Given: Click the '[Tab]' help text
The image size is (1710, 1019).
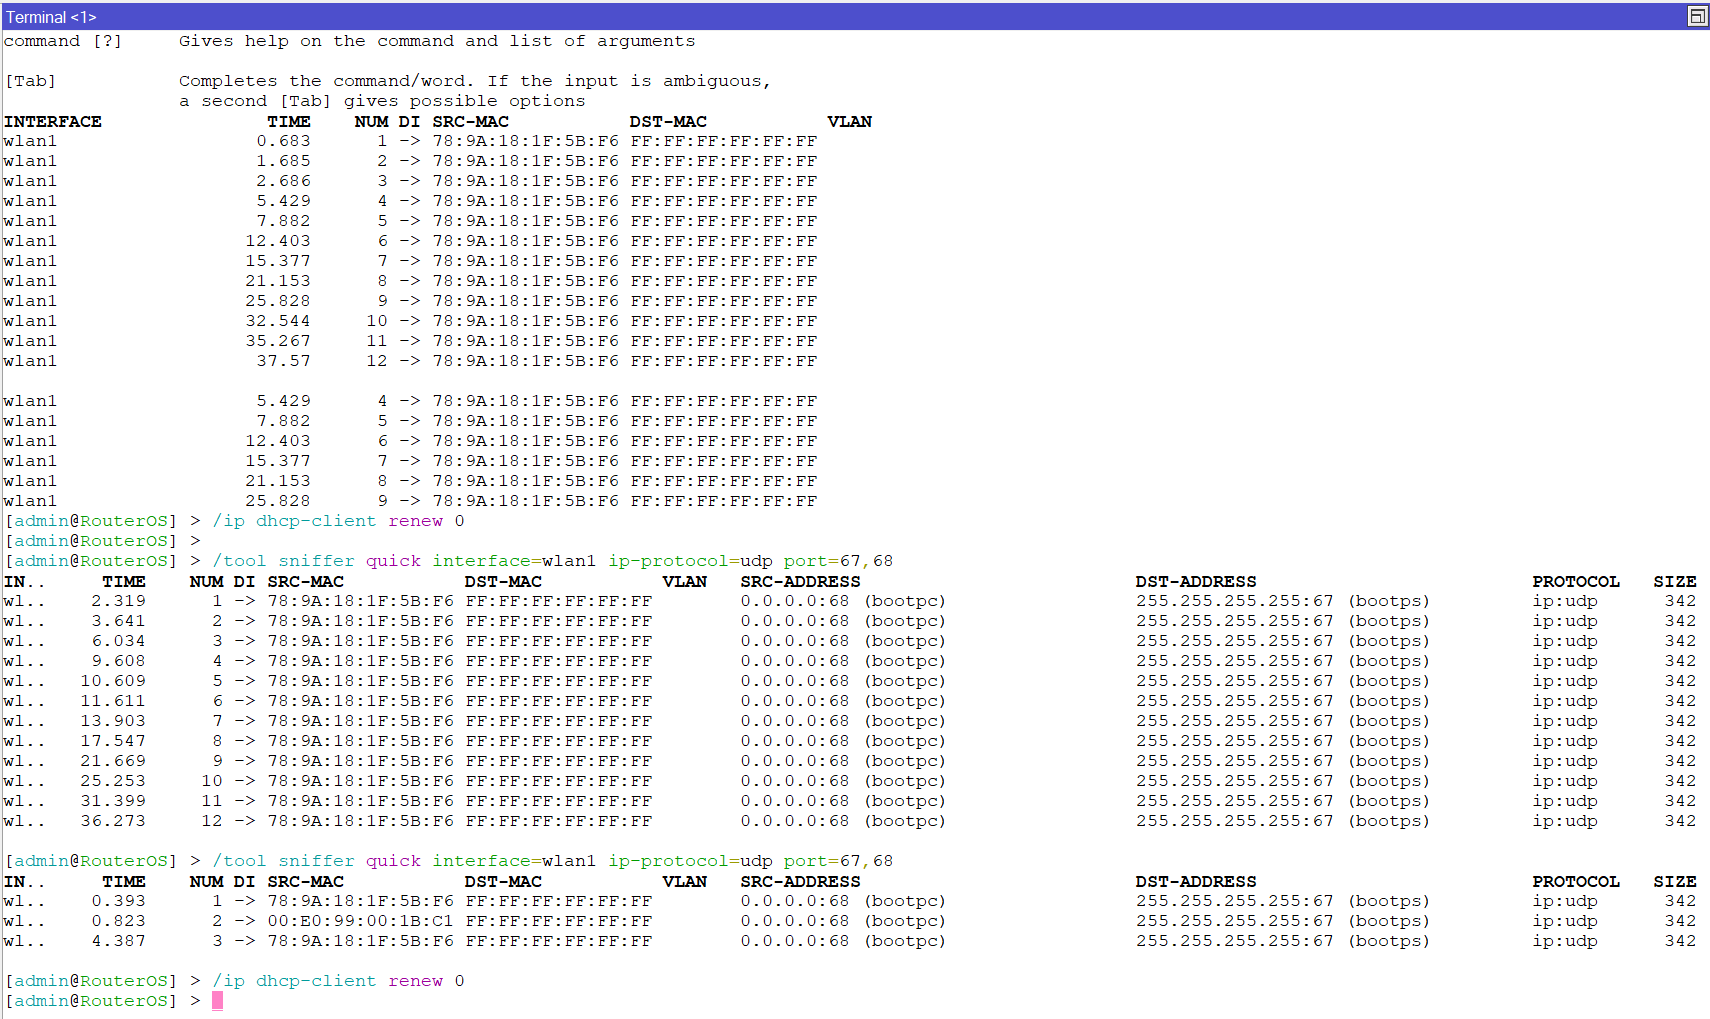Looking at the screenshot, I should [30, 81].
